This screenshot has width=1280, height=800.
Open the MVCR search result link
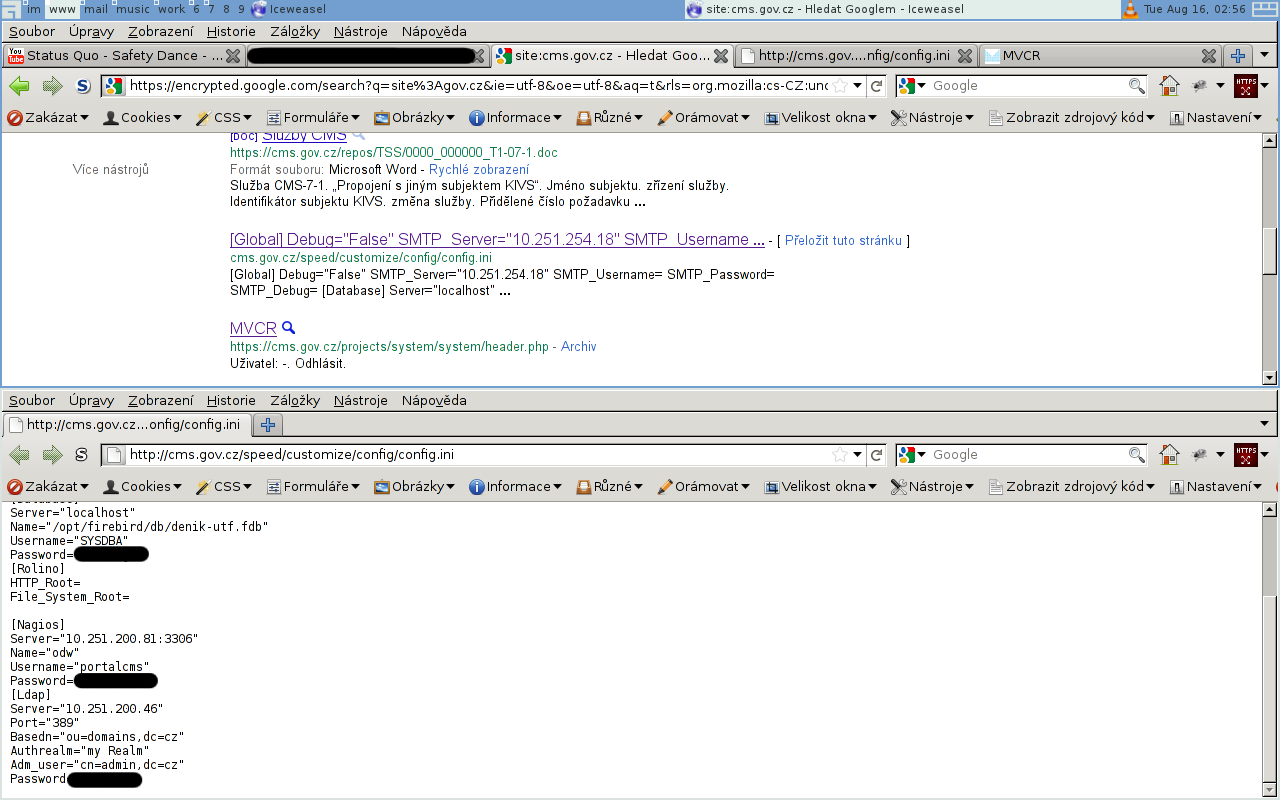point(253,328)
